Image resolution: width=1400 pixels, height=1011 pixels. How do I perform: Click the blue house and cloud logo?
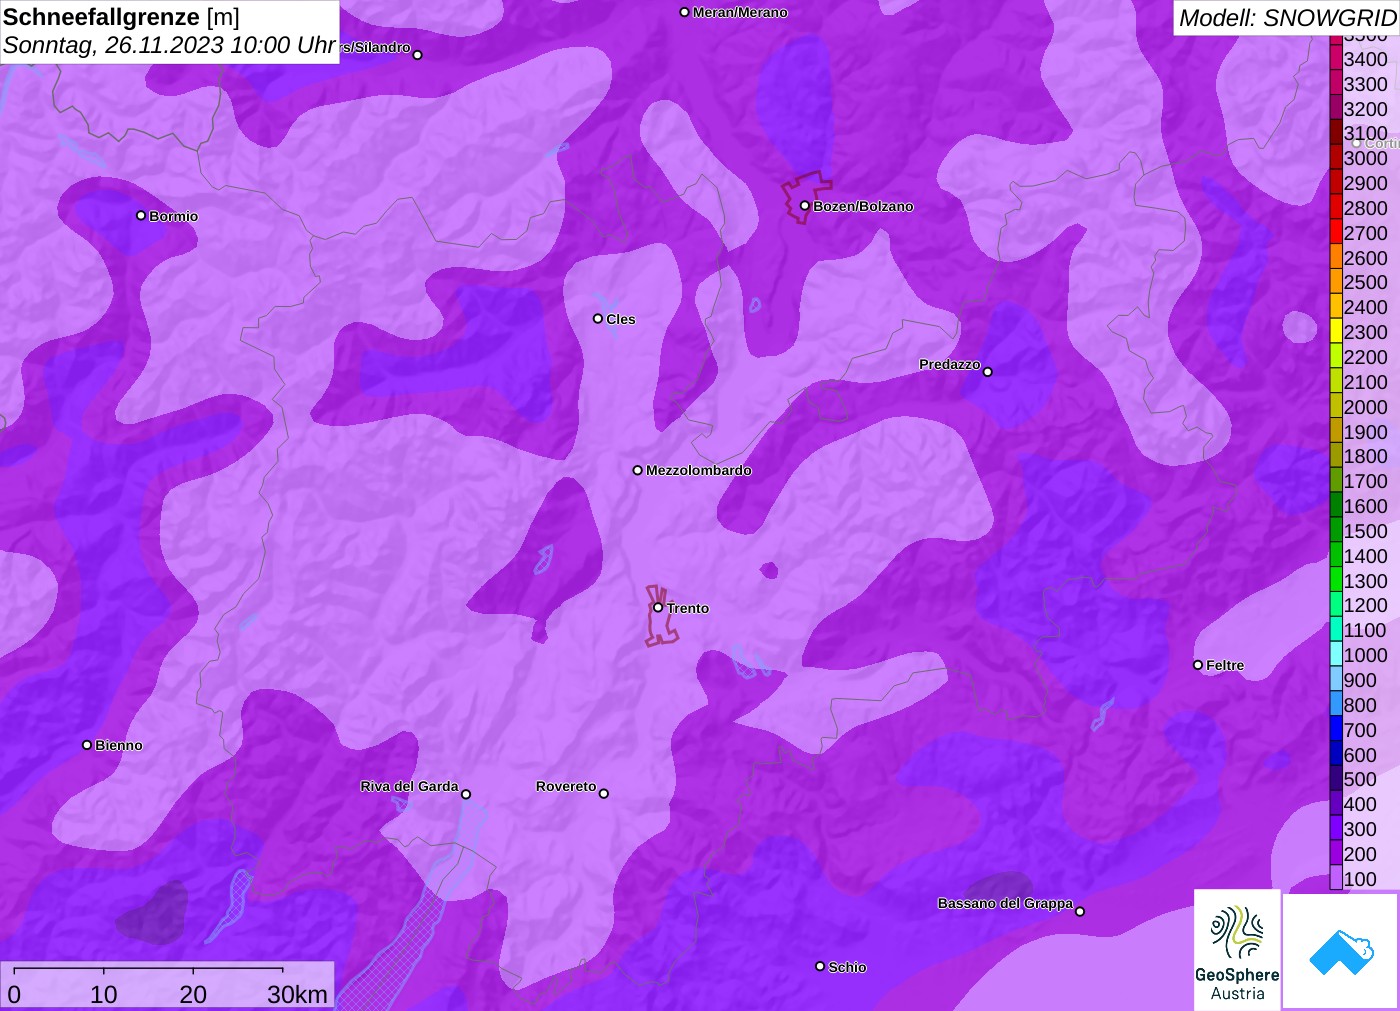pos(1341,951)
